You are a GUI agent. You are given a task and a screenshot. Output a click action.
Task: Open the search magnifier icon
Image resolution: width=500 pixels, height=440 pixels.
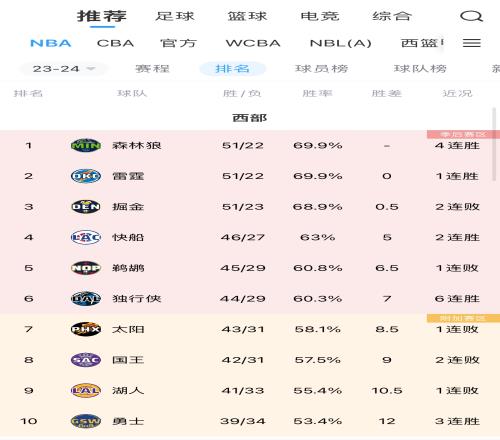(471, 16)
